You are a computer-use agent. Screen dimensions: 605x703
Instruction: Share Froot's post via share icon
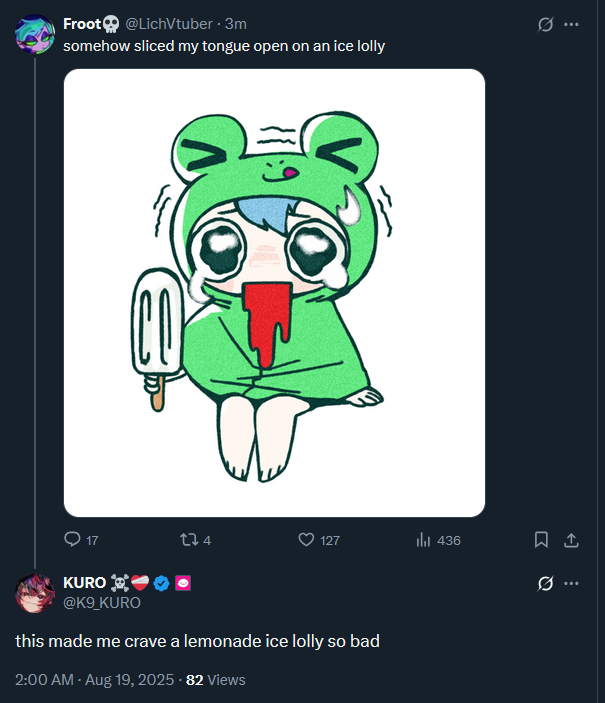point(572,540)
